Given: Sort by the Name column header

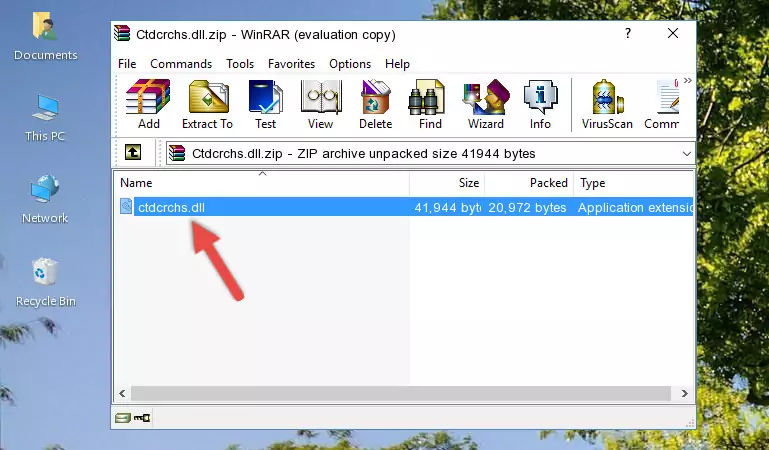Looking at the screenshot, I should 262,183.
